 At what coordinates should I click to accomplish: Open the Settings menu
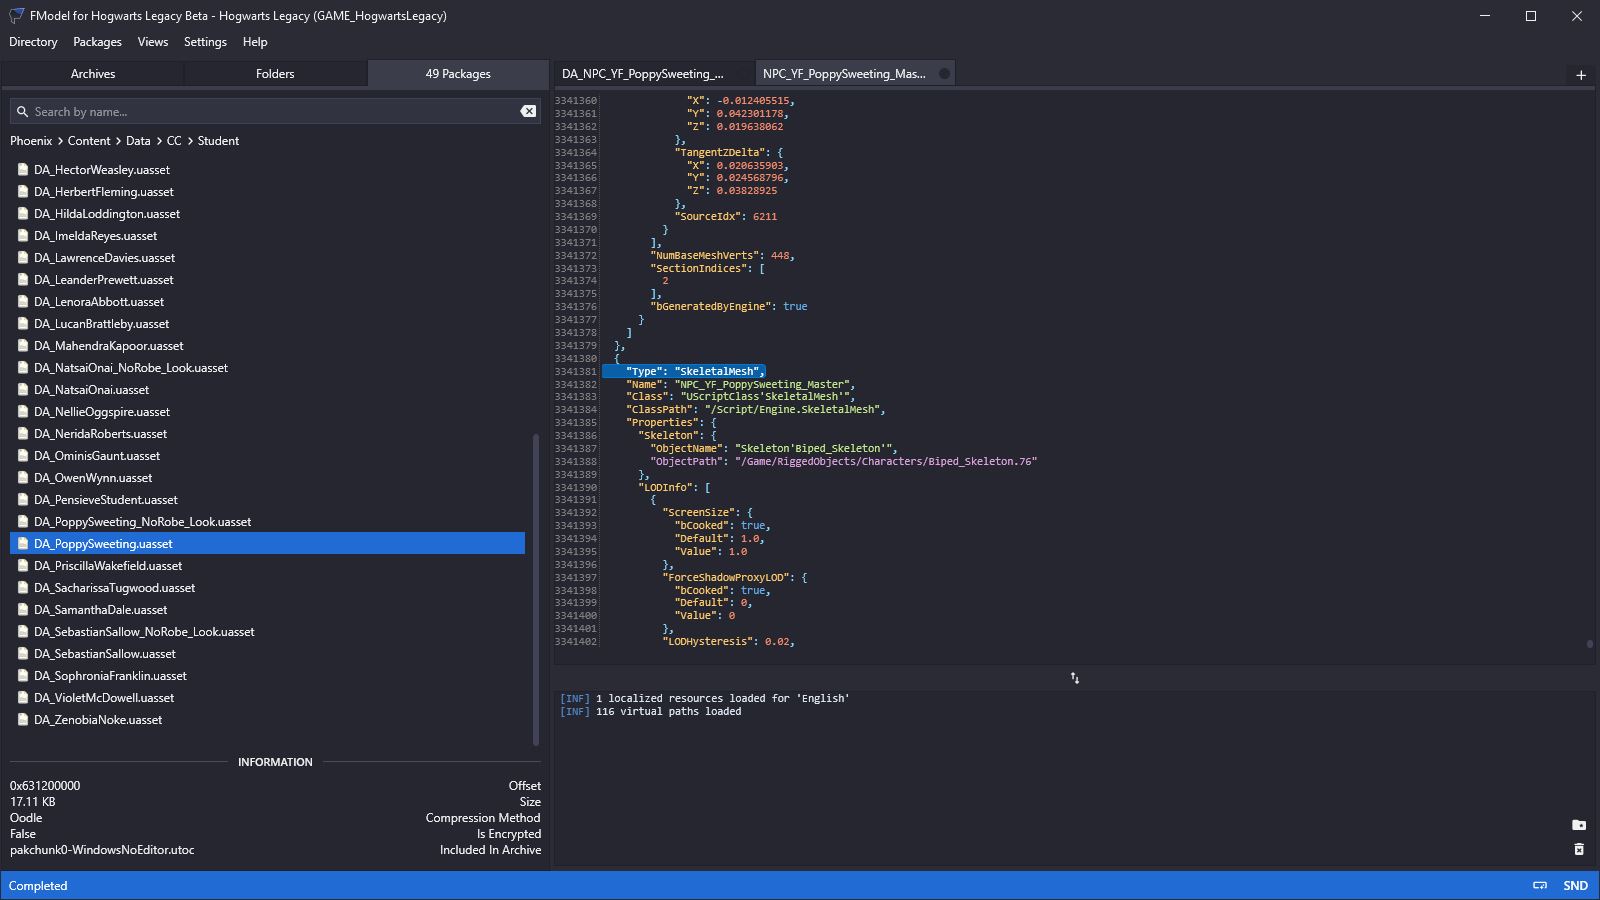pyautogui.click(x=205, y=42)
